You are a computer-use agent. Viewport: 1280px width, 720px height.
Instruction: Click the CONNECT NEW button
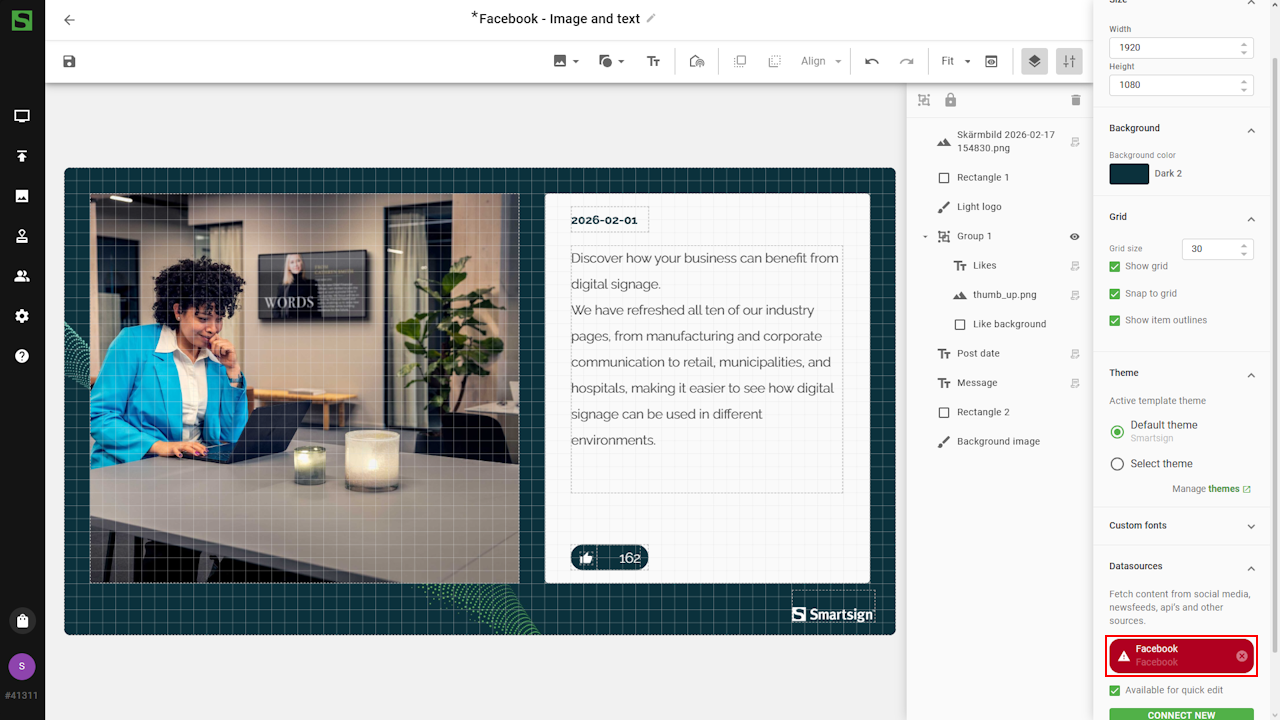coord(1181,714)
